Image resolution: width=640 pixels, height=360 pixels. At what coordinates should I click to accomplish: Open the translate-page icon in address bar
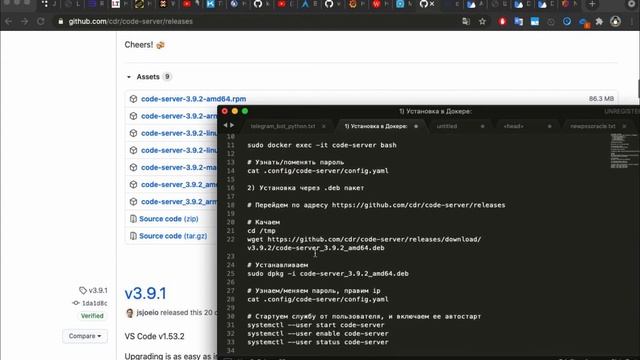[466, 21]
